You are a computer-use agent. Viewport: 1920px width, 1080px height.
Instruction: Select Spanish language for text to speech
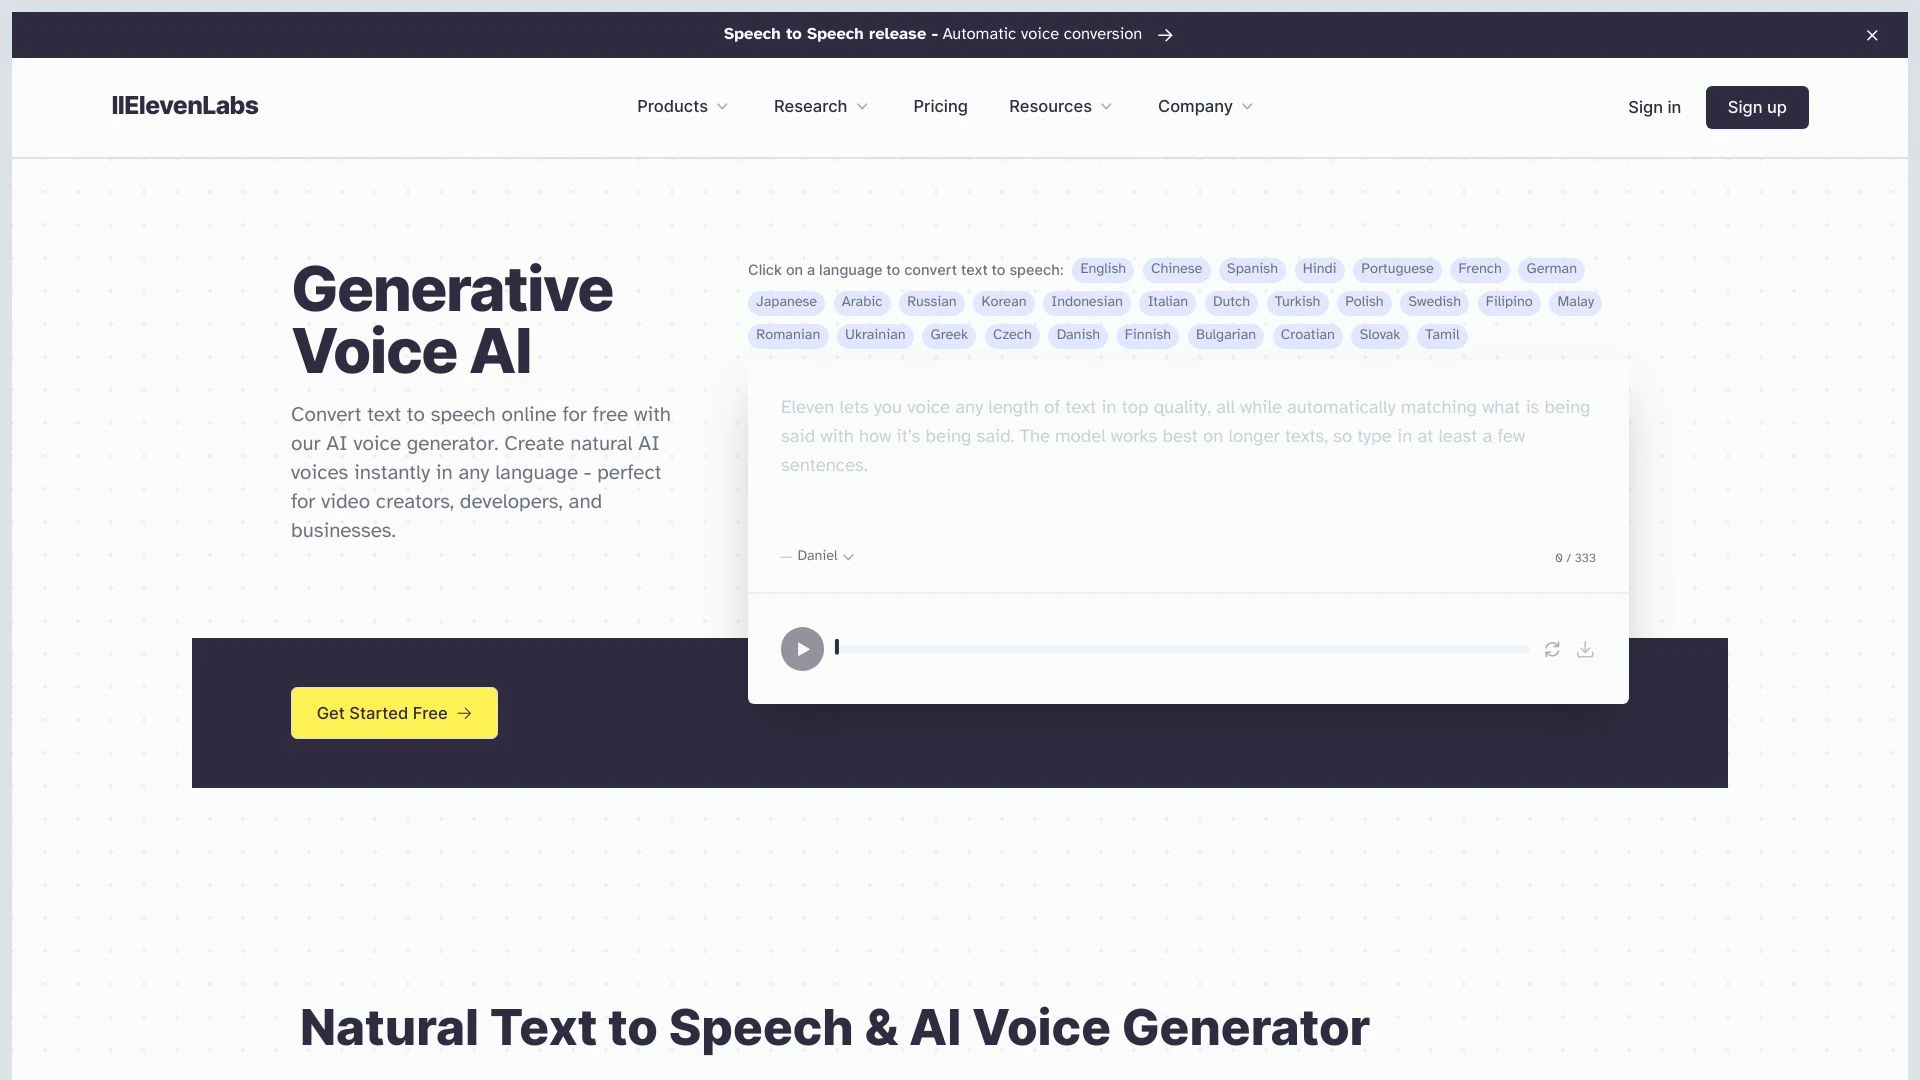[1251, 269]
